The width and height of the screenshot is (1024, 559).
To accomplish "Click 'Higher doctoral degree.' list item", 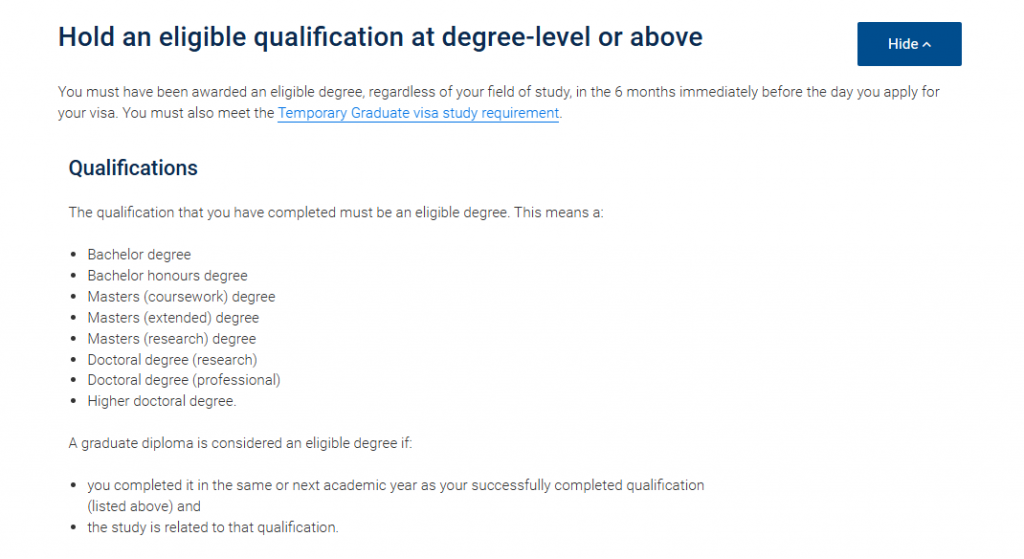I will pos(162,401).
